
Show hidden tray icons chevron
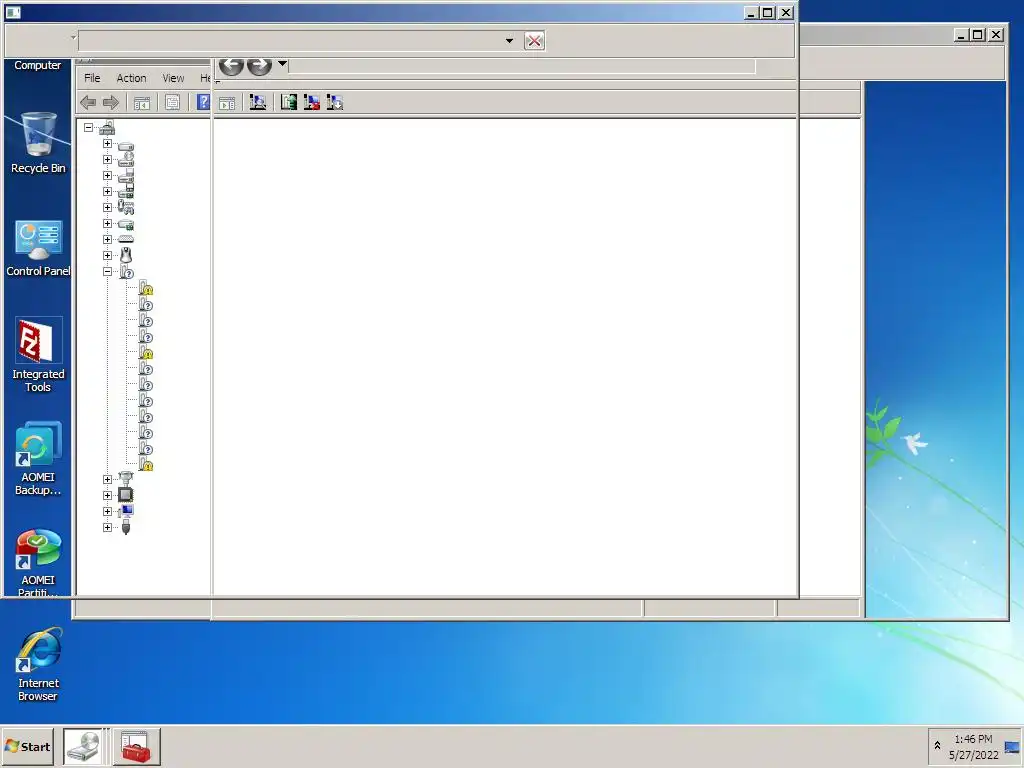tap(937, 746)
